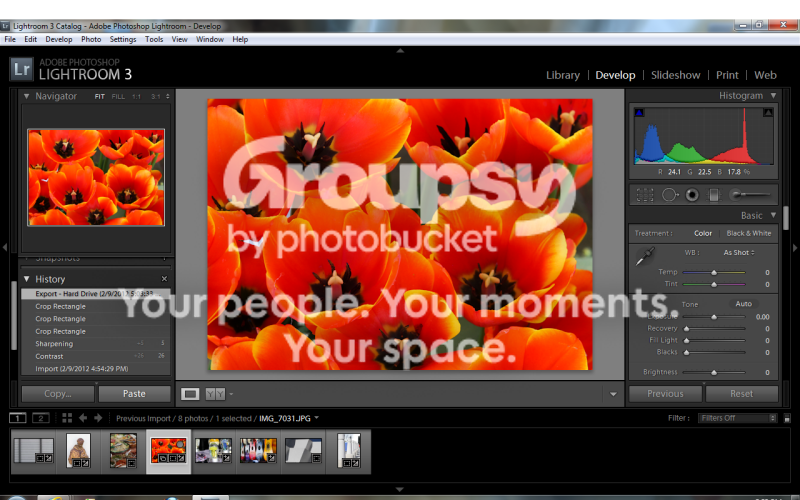Set Navigator zoom to 3:1
800x500 pixels.
156,96
